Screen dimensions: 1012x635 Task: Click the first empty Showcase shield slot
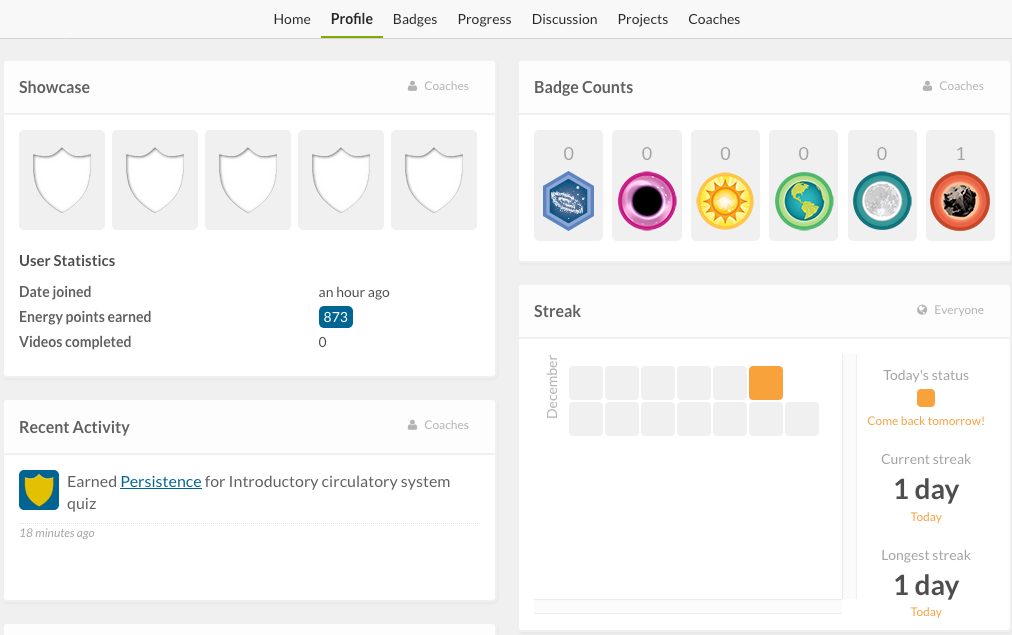click(x=62, y=180)
